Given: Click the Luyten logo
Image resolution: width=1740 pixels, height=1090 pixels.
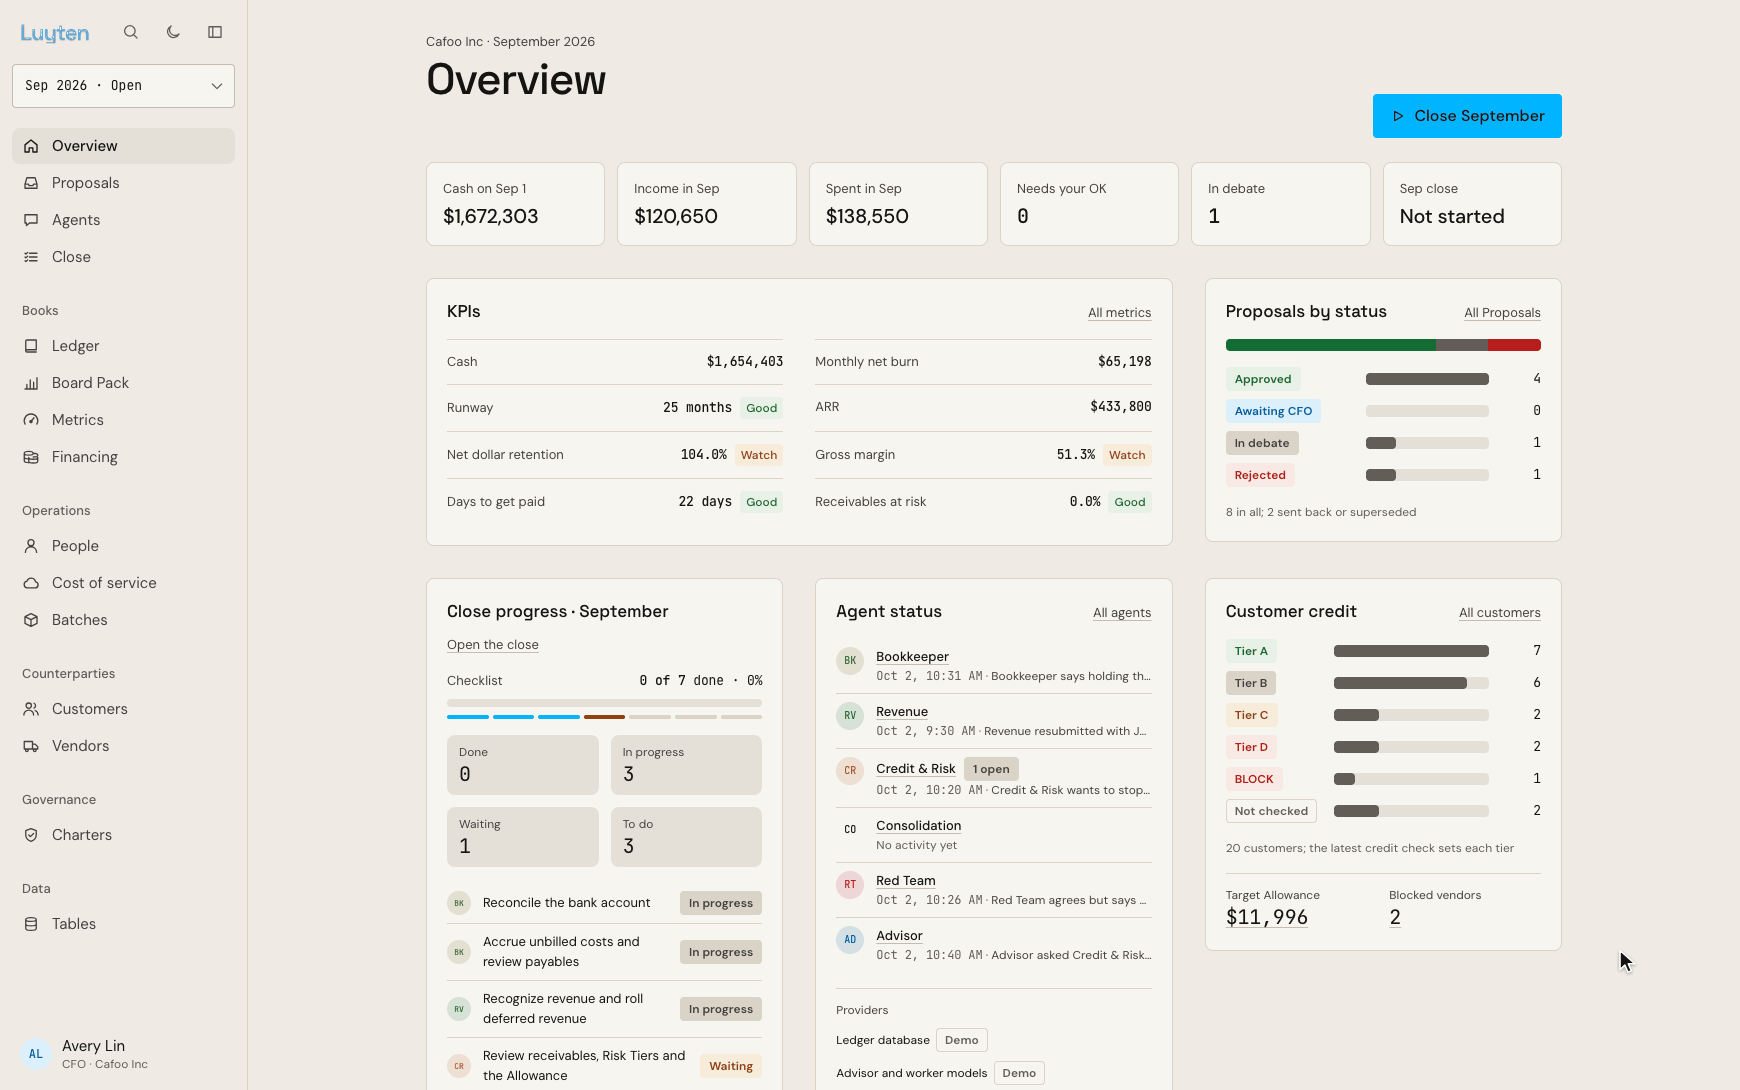Looking at the screenshot, I should 55,33.
